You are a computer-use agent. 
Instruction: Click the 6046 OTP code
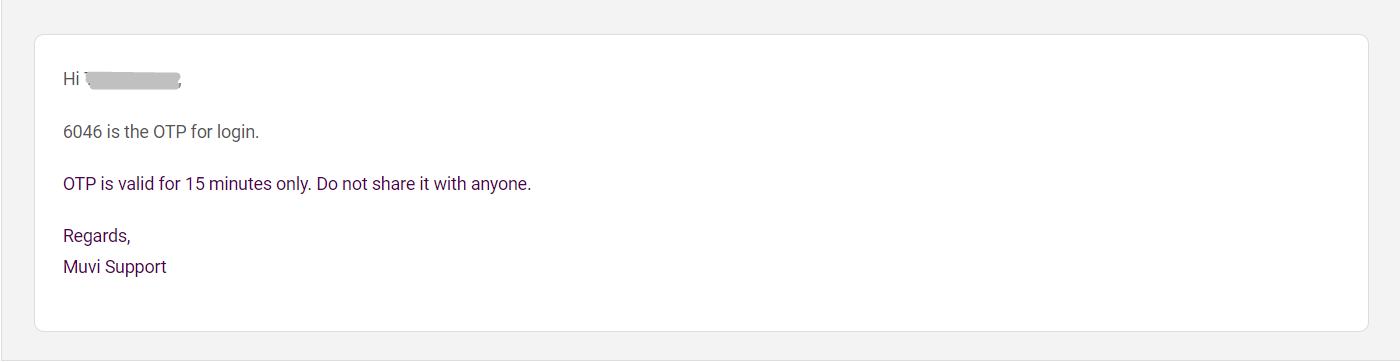[83, 132]
